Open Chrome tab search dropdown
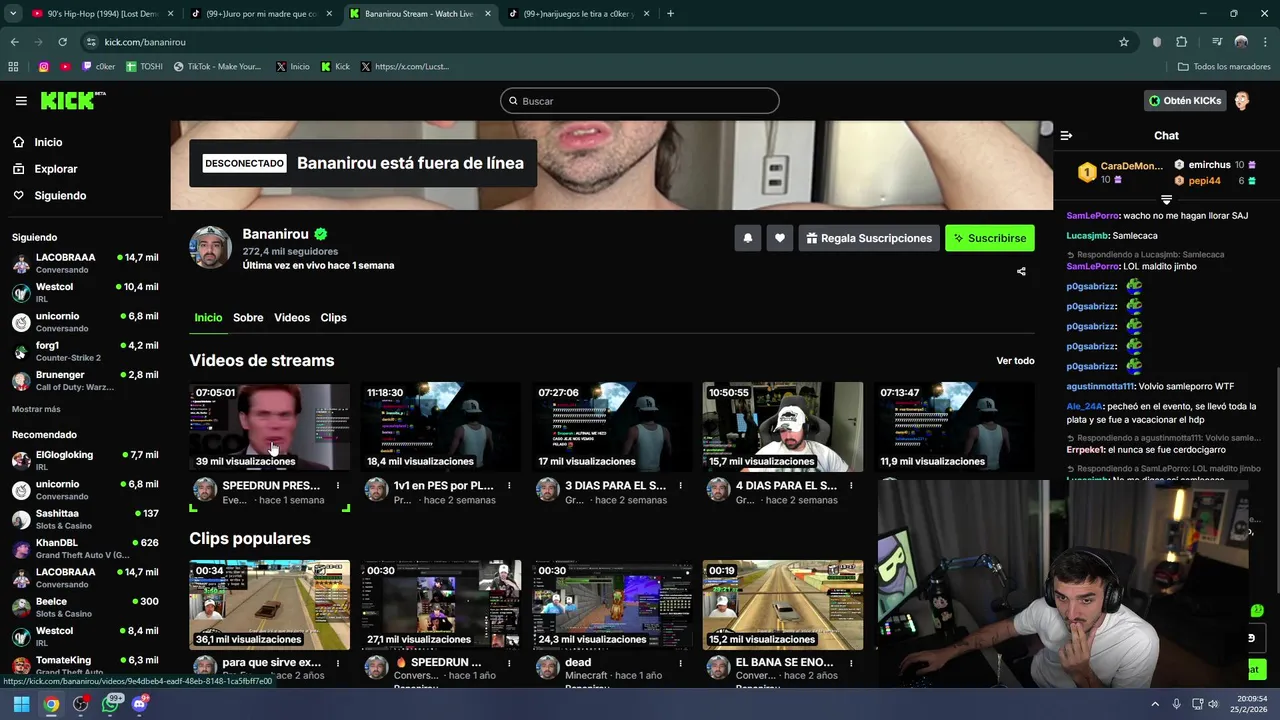Screen dimensions: 1280x720 coord(13,14)
